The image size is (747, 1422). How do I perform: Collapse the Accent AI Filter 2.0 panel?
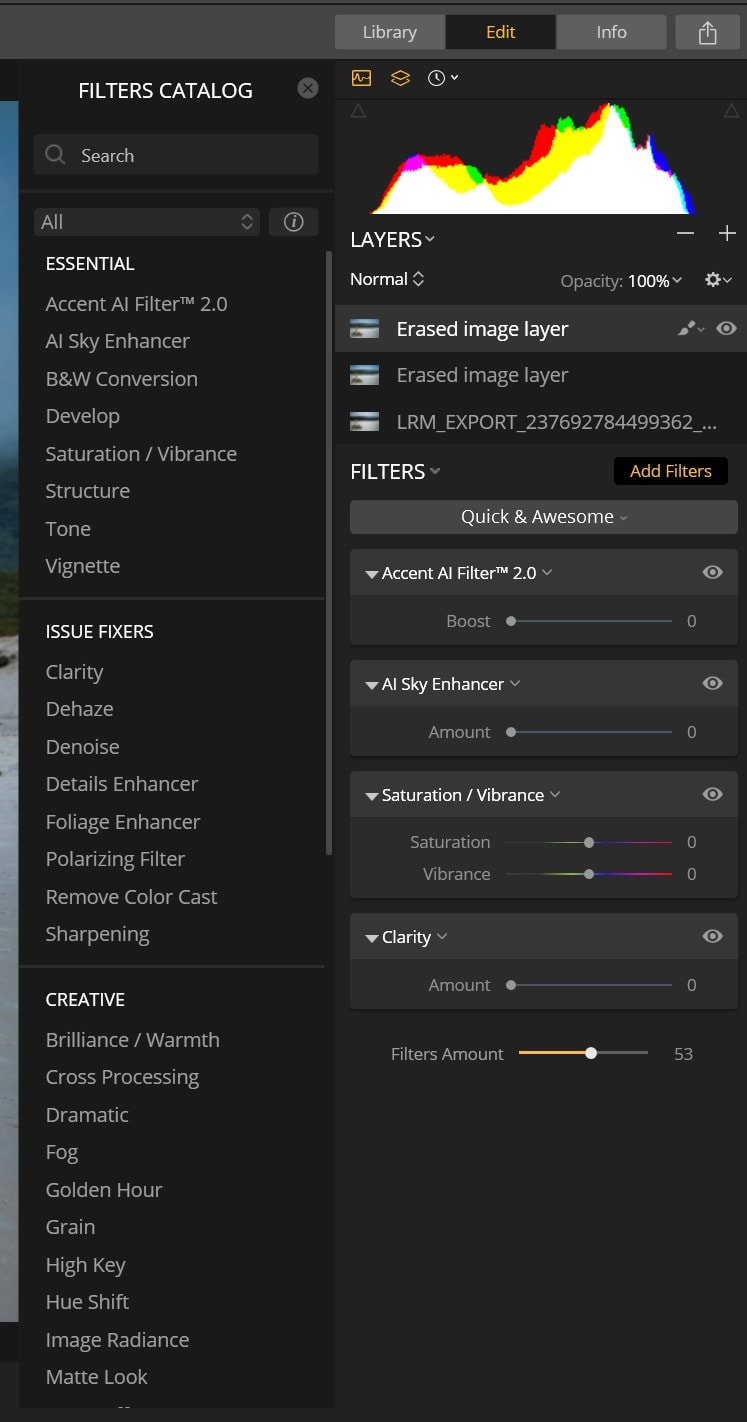(372, 574)
